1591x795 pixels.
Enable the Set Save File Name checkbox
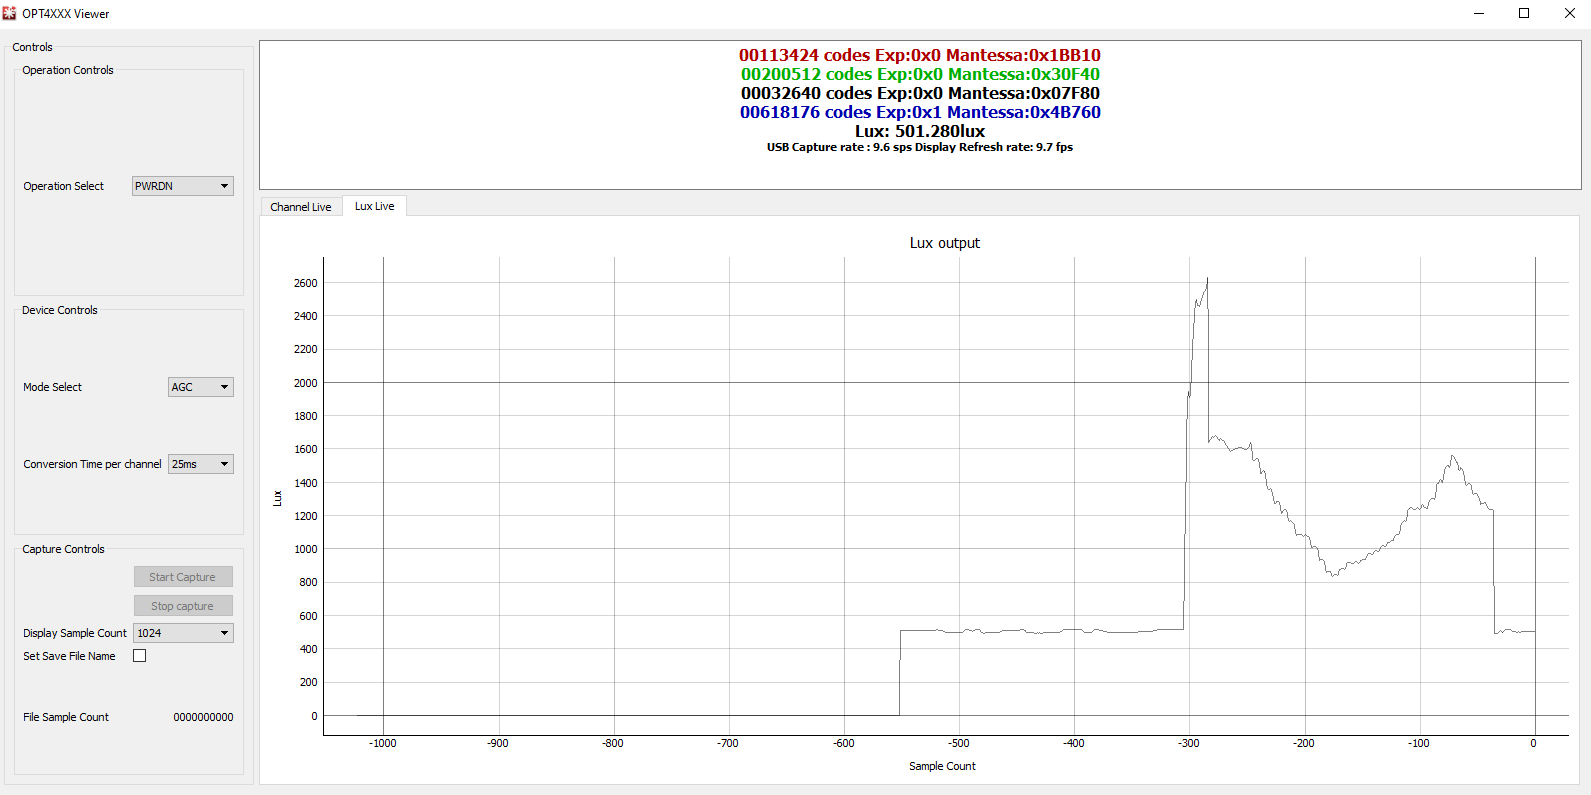click(140, 656)
